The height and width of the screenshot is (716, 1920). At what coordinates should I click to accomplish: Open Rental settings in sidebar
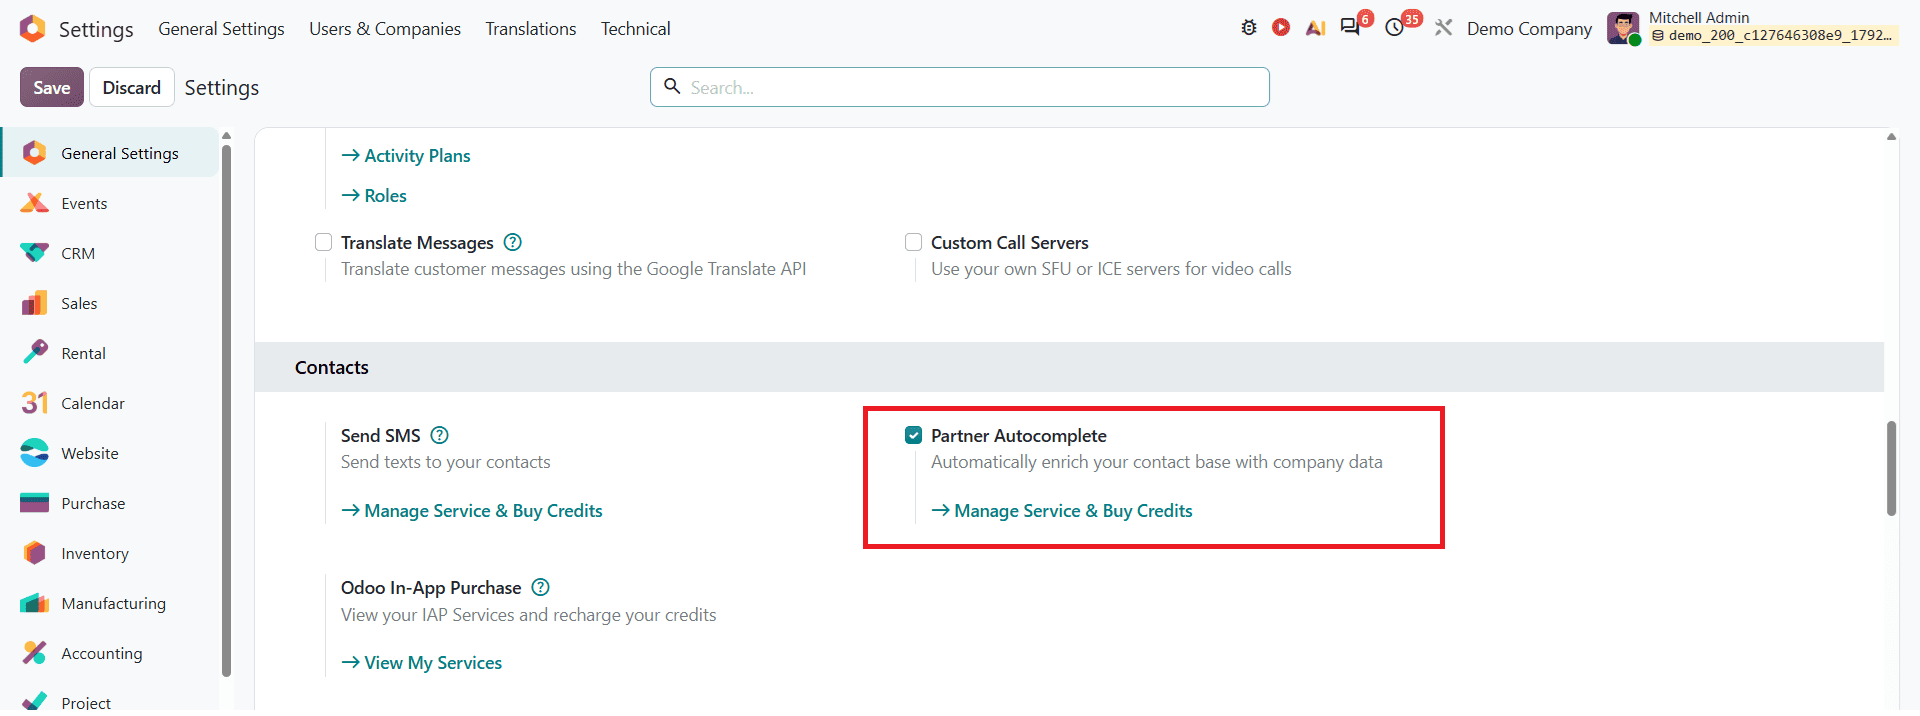[110, 353]
